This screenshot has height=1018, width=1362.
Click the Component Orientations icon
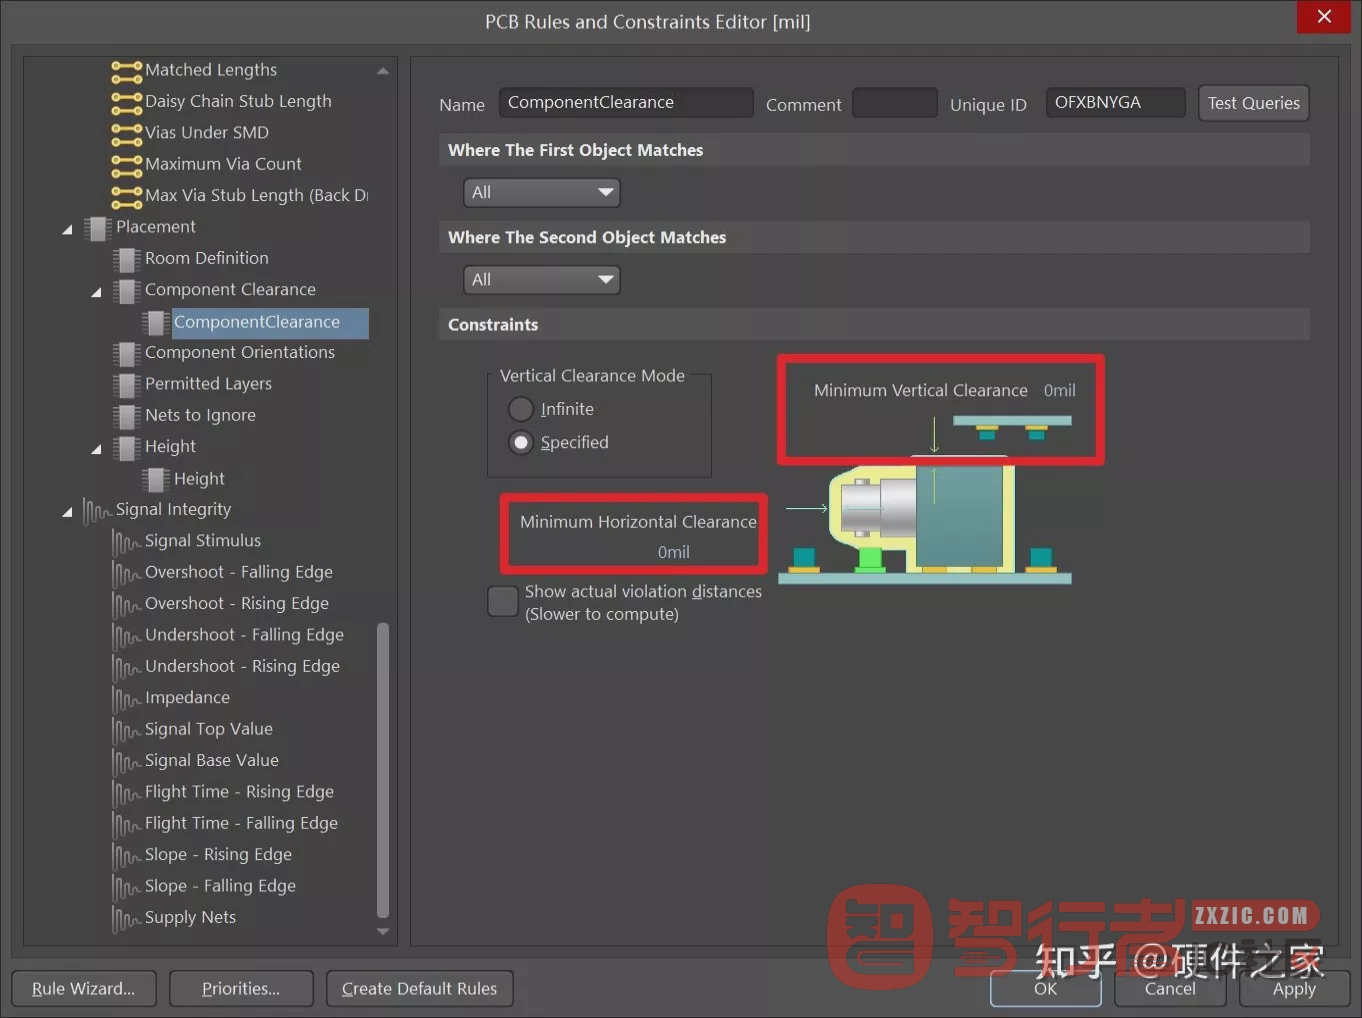point(126,353)
